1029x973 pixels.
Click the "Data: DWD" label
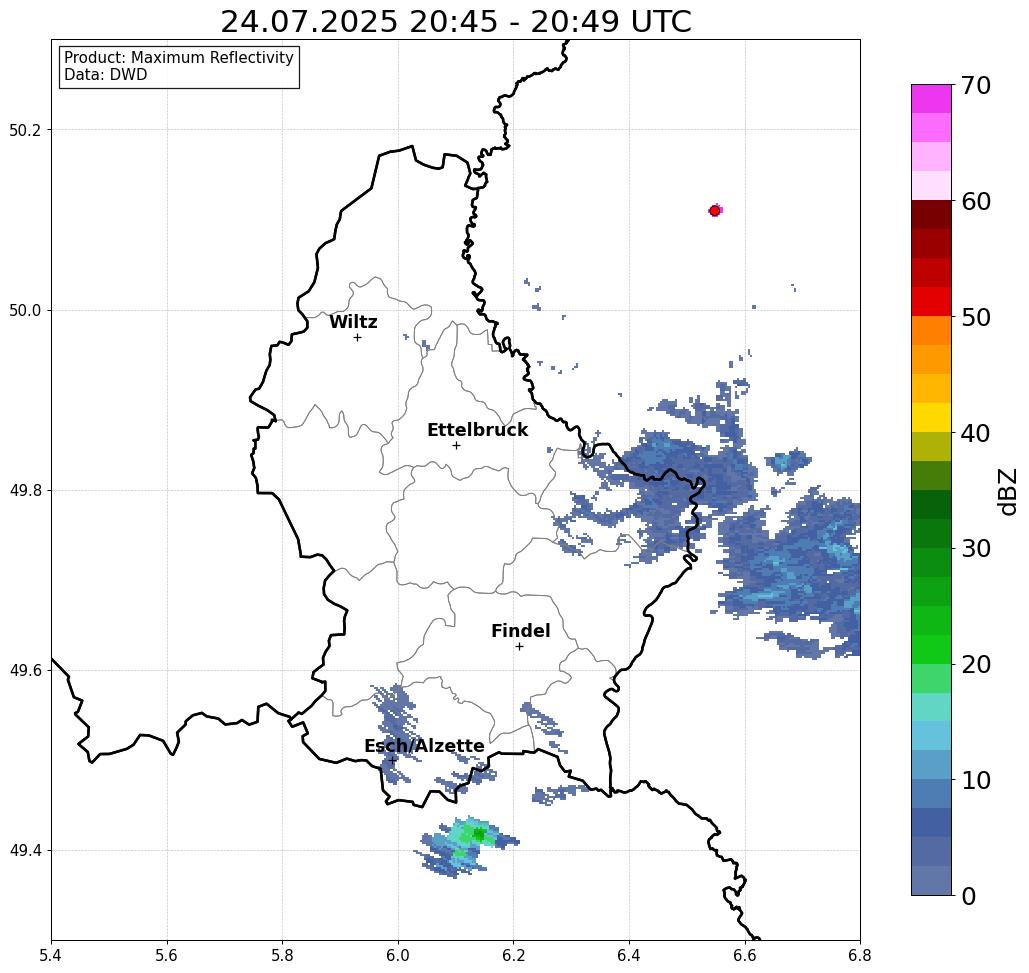(106, 75)
